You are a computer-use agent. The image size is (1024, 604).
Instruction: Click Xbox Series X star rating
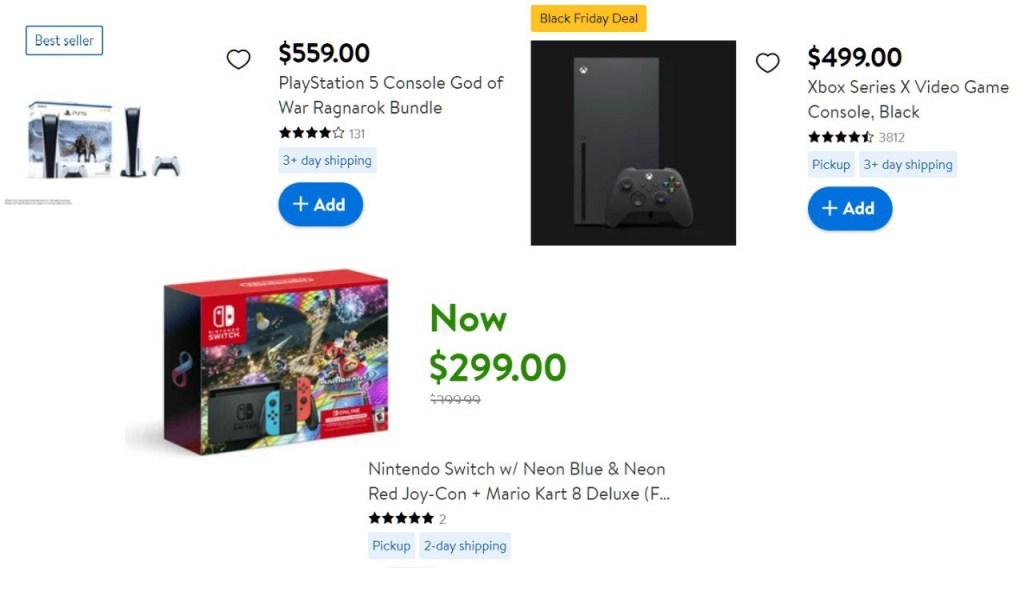coord(840,137)
